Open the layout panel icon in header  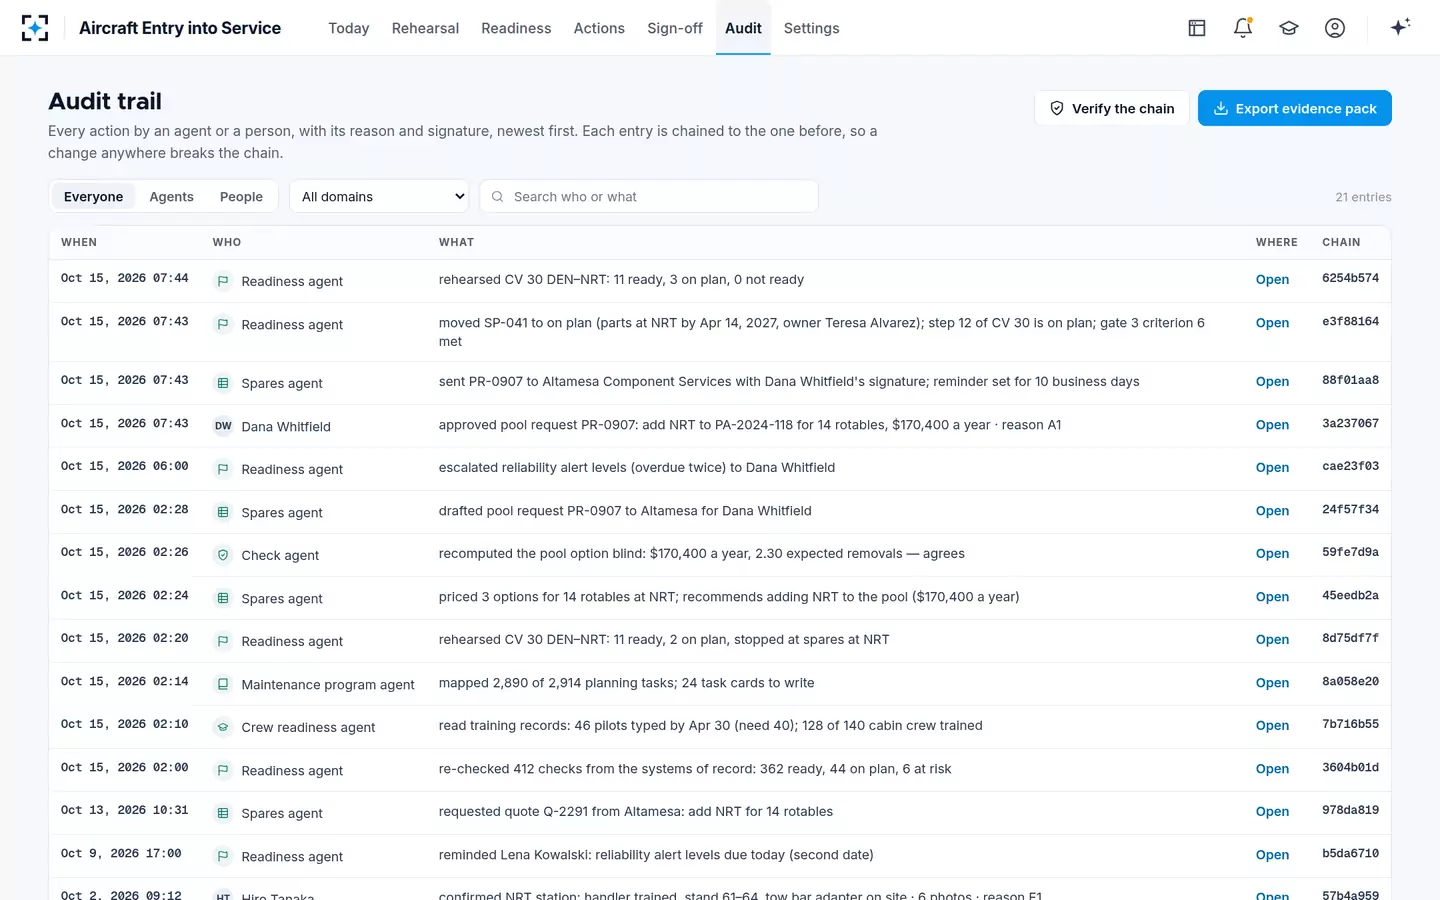coord(1197,28)
